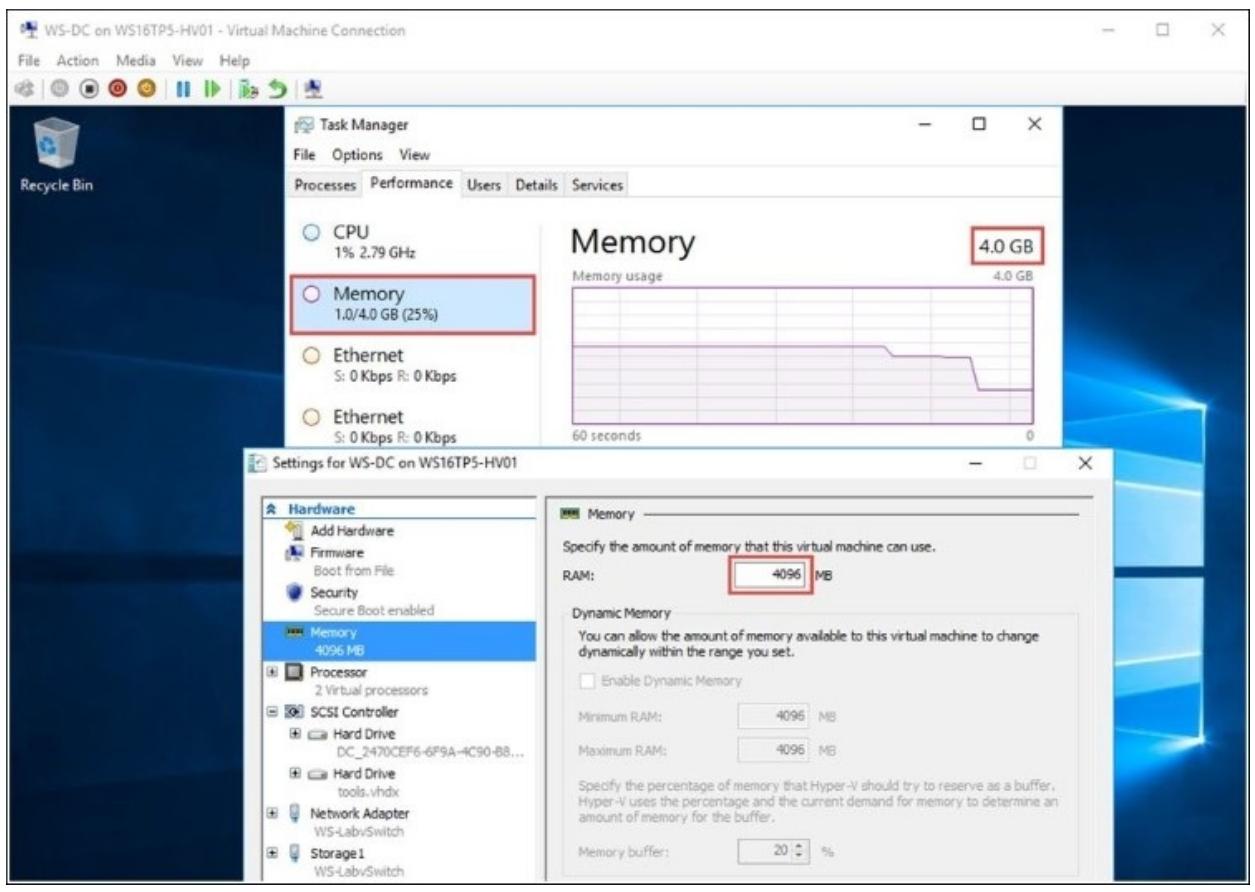Click the RAM field showing 4096

point(770,575)
